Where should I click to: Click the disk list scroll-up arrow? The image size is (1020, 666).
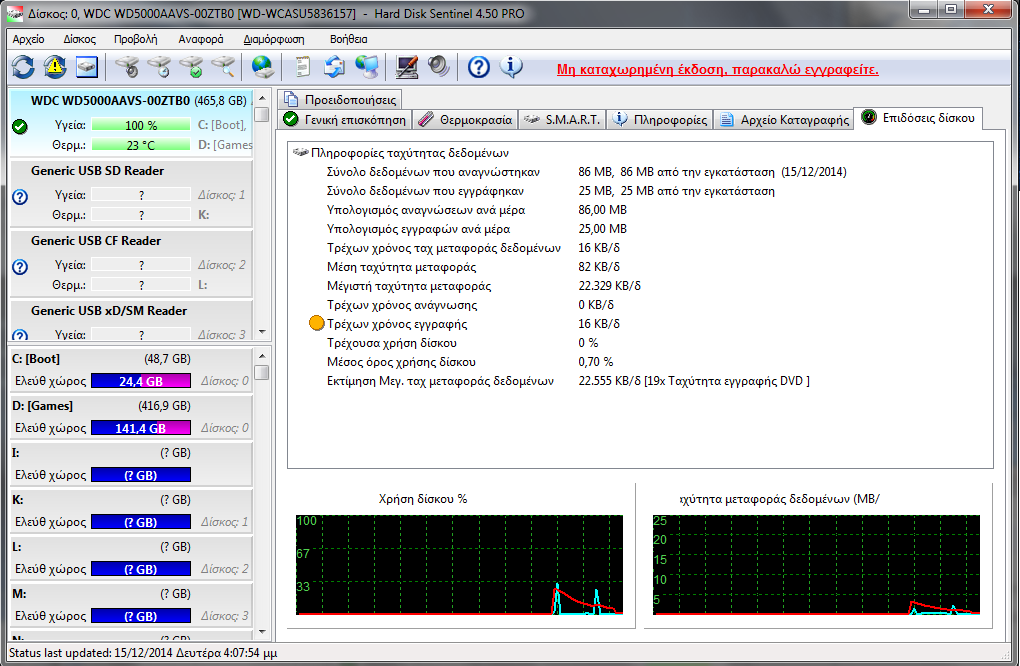(262, 98)
